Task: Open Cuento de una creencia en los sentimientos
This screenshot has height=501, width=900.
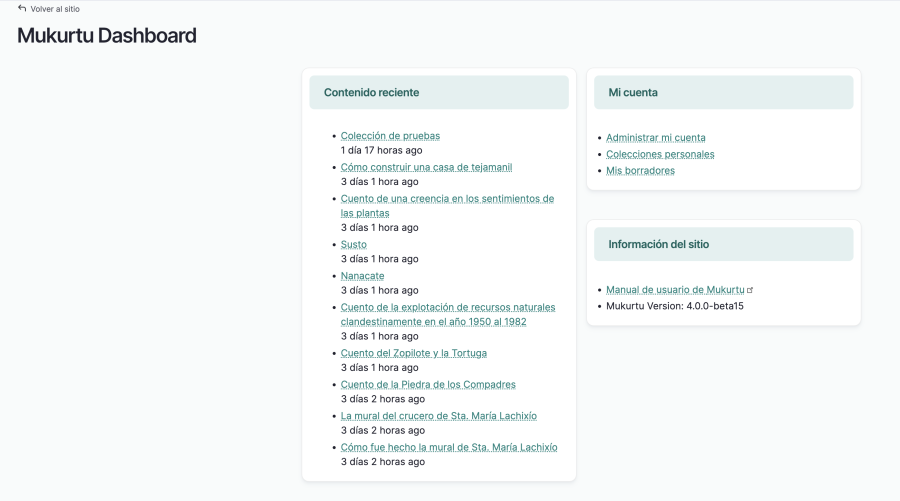Action: click(x=447, y=205)
